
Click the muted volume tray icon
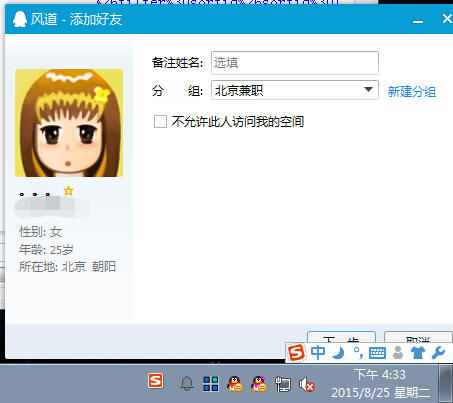[x=306, y=384]
